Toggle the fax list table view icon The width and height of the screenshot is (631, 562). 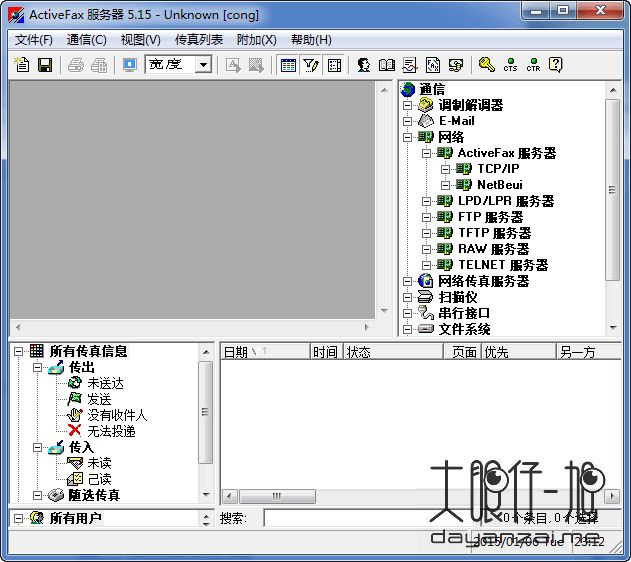288,65
